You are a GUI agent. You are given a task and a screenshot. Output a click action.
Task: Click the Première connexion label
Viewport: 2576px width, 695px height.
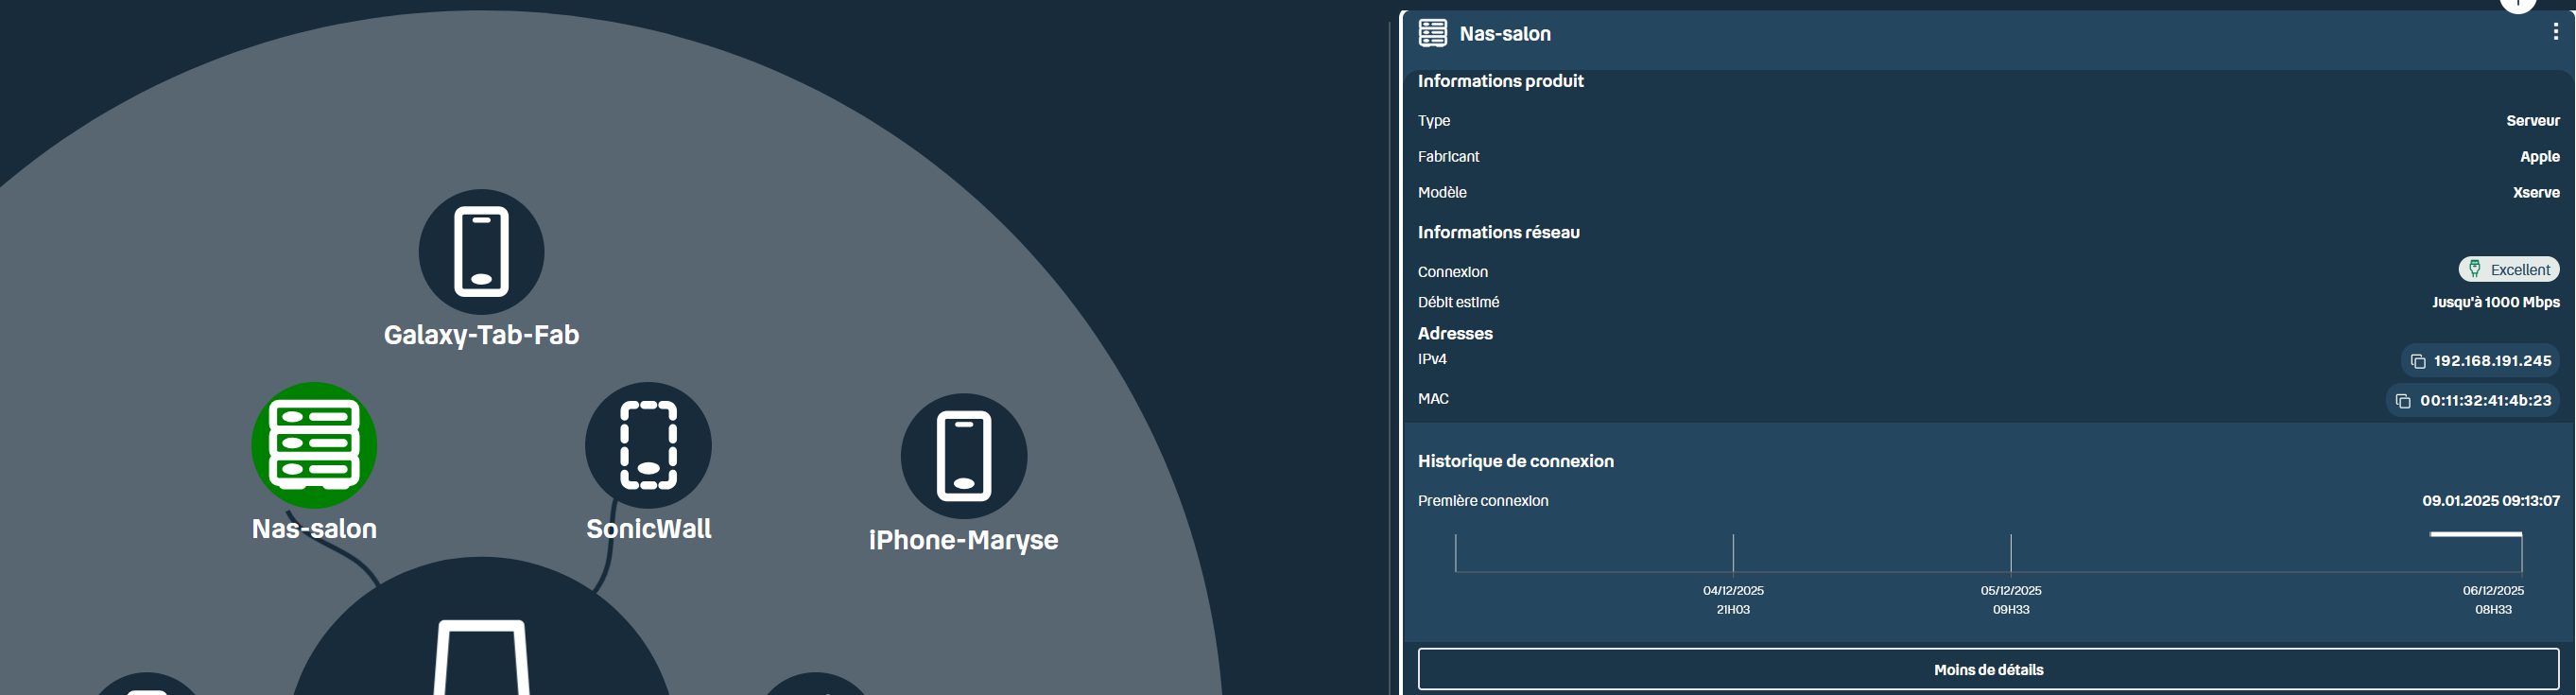(1483, 501)
